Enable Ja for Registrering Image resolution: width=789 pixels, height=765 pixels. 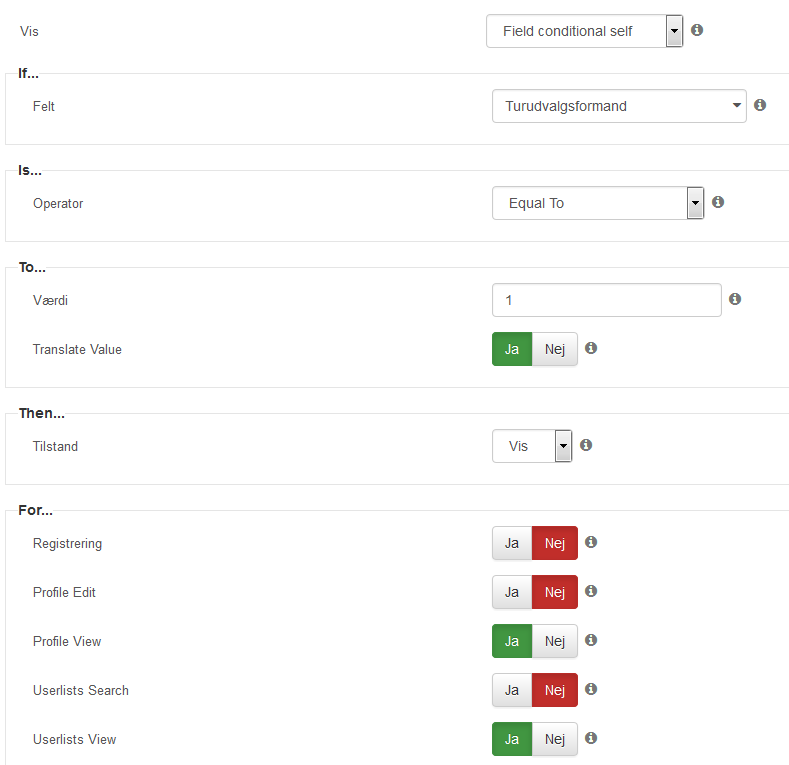[x=512, y=543]
